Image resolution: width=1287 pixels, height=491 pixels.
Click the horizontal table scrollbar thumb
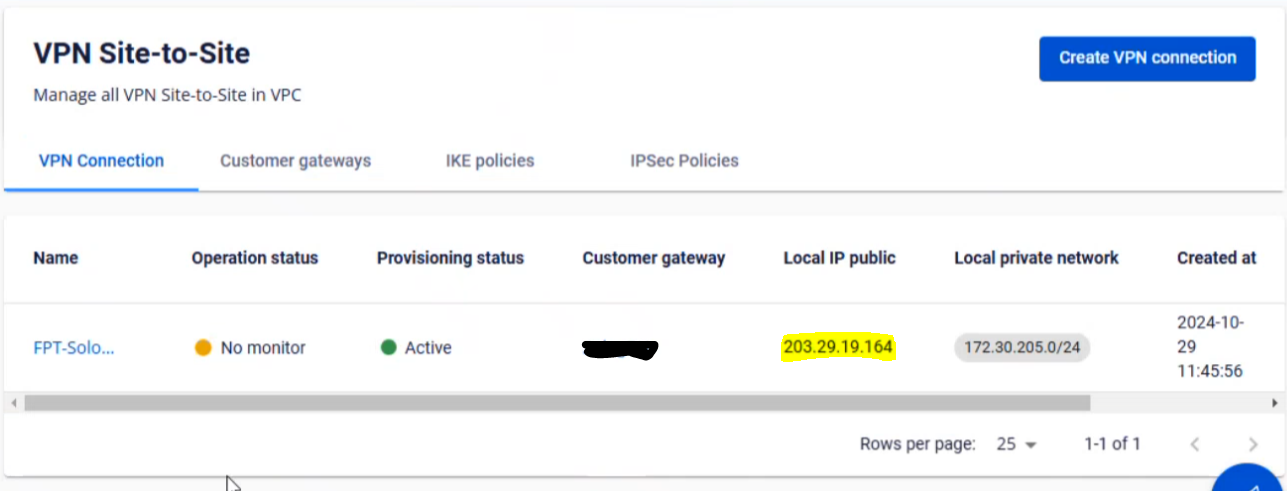click(556, 403)
